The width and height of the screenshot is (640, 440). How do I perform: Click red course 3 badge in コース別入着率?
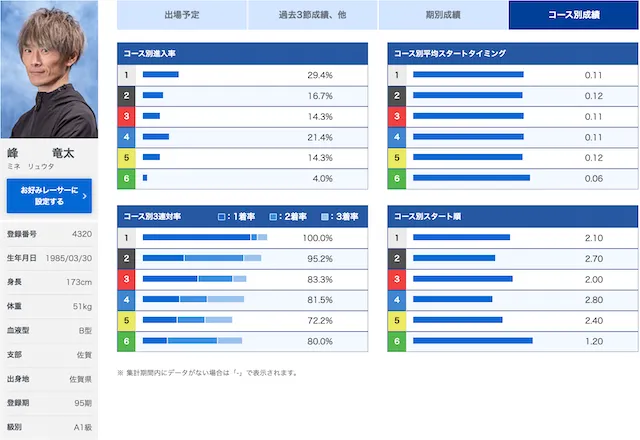pos(126,116)
